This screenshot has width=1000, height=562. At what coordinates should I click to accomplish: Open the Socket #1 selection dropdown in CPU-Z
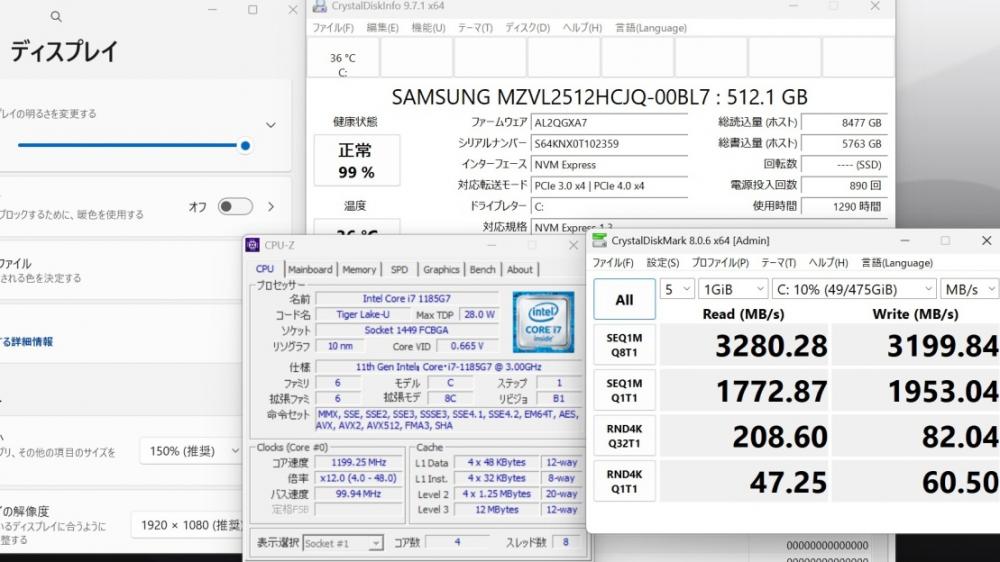tap(343, 543)
